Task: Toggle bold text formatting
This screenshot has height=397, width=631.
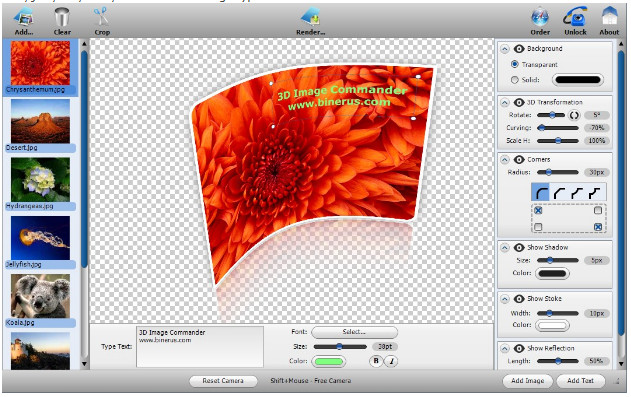Action: pyautogui.click(x=376, y=361)
